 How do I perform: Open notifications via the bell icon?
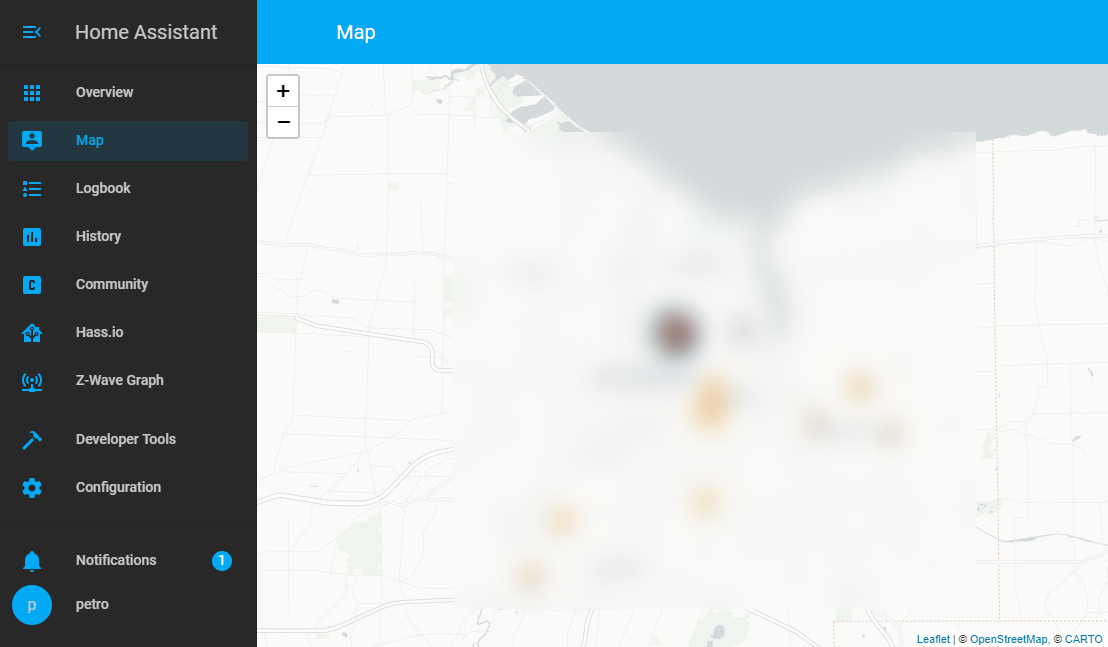point(31,560)
